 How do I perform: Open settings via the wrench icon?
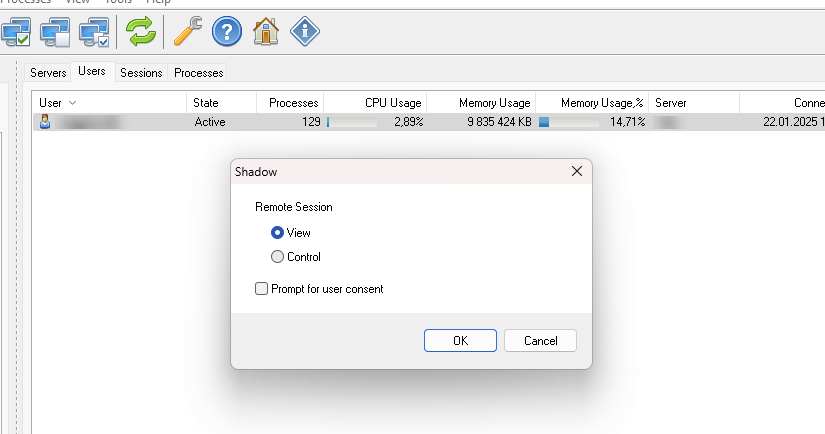click(x=187, y=32)
